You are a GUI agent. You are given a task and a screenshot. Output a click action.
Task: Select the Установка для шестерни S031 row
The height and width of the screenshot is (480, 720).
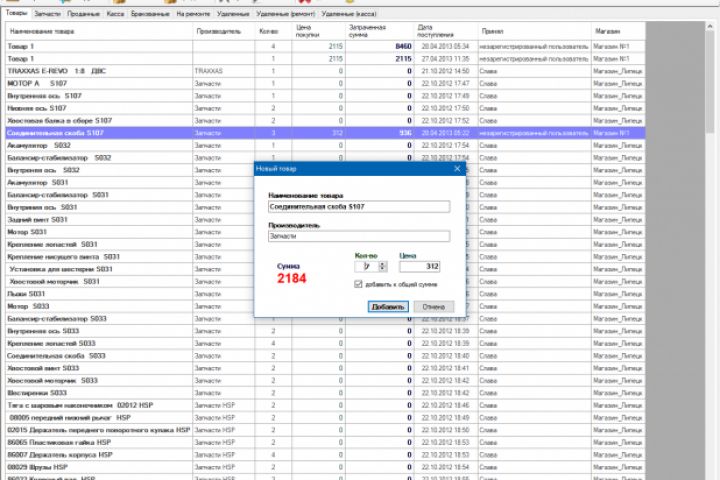click(x=130, y=270)
